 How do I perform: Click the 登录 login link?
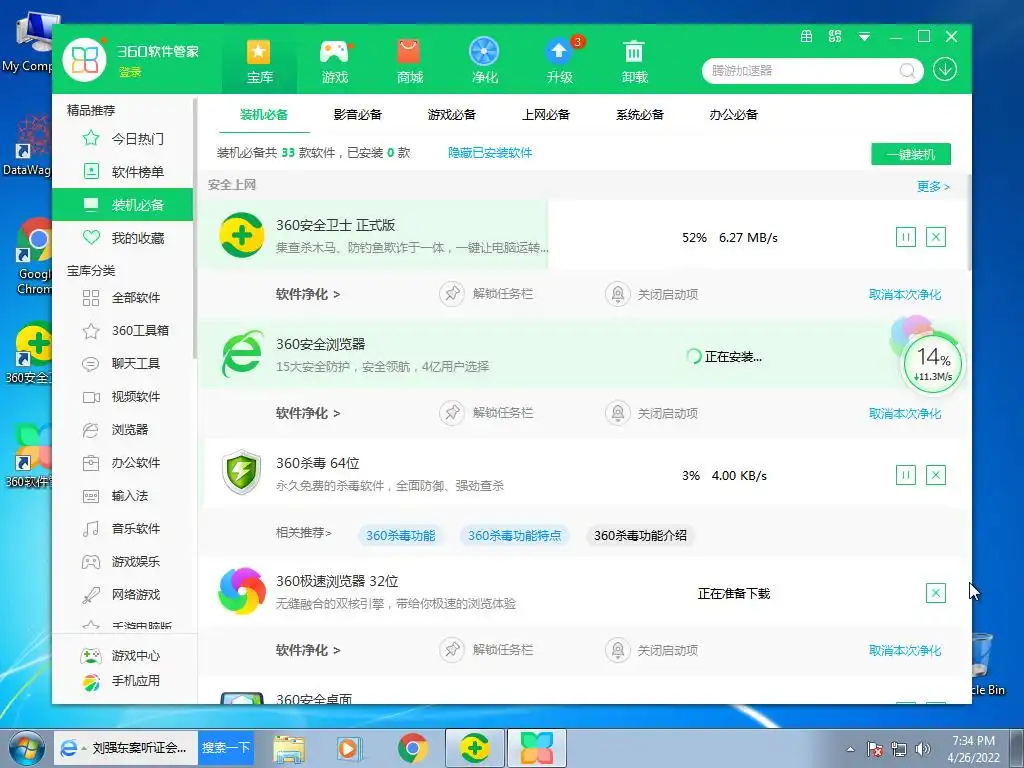click(130, 72)
